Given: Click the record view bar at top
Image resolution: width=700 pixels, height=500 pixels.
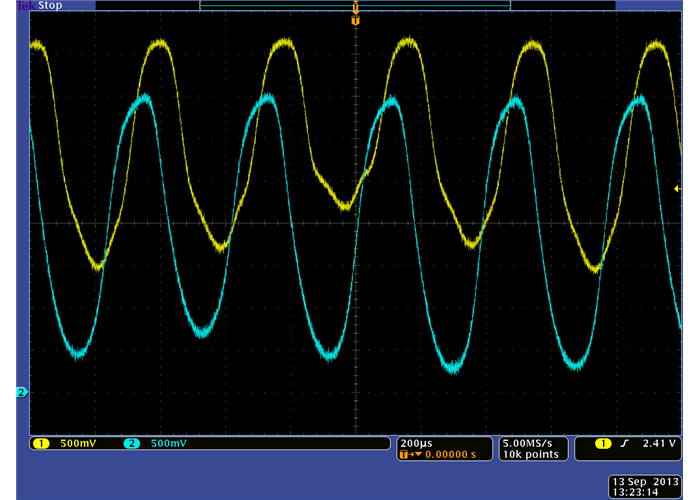Looking at the screenshot, I should (355, 6).
